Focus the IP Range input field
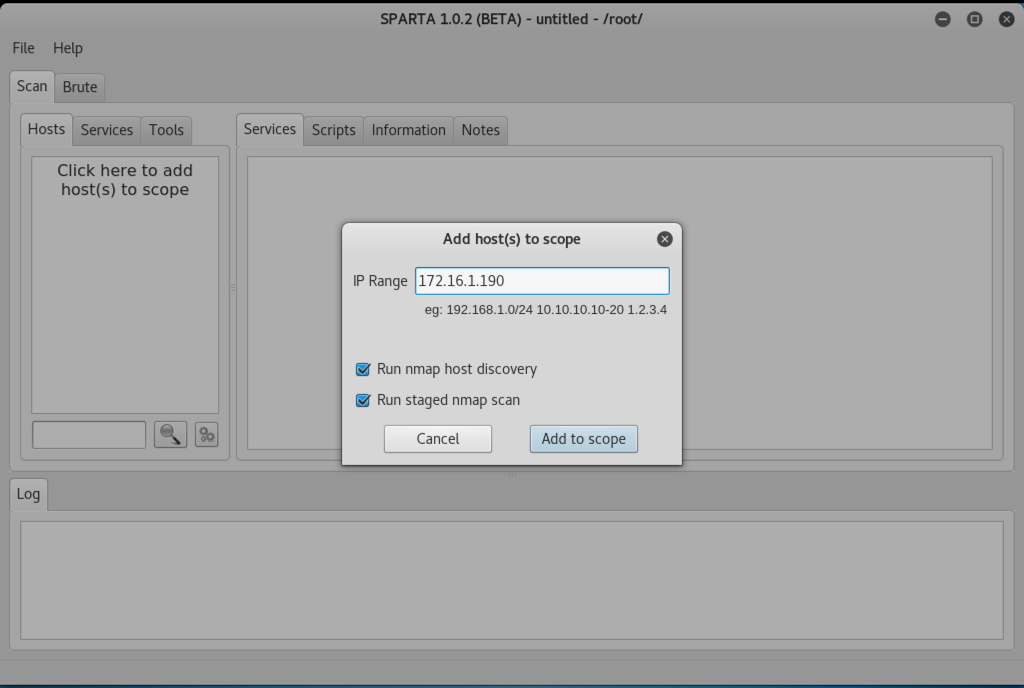The height and width of the screenshot is (688, 1024). (542, 281)
